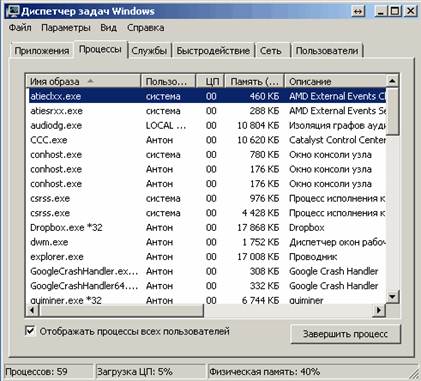Select the dwm.exe process
Screen dimensions: 421x381
[206, 242]
